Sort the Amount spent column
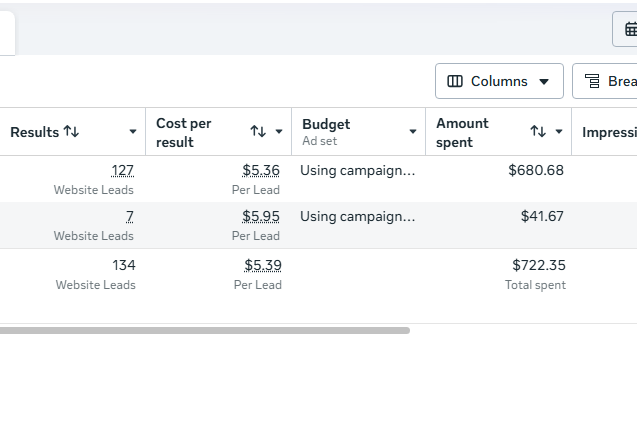The height and width of the screenshot is (424, 637). [x=538, y=131]
